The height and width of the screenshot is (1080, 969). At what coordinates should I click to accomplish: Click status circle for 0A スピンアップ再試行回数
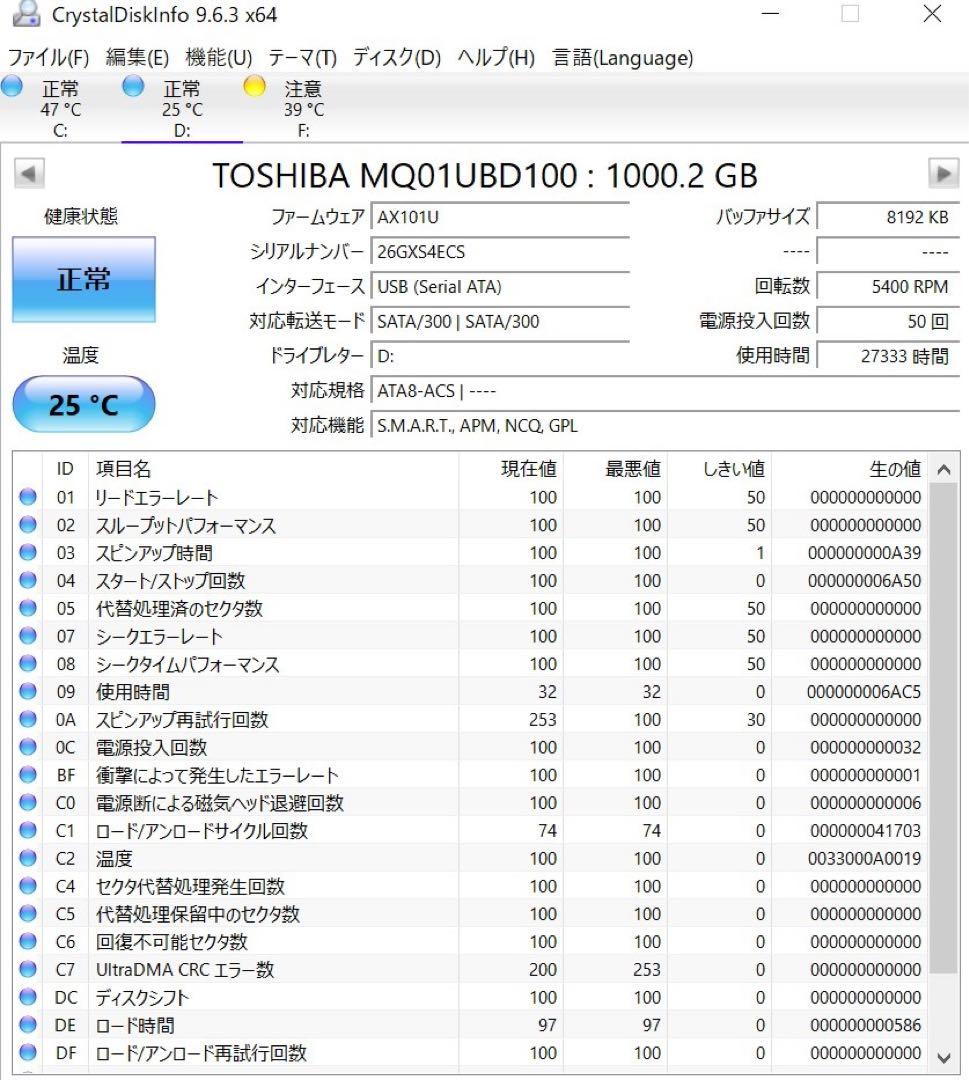point(28,719)
